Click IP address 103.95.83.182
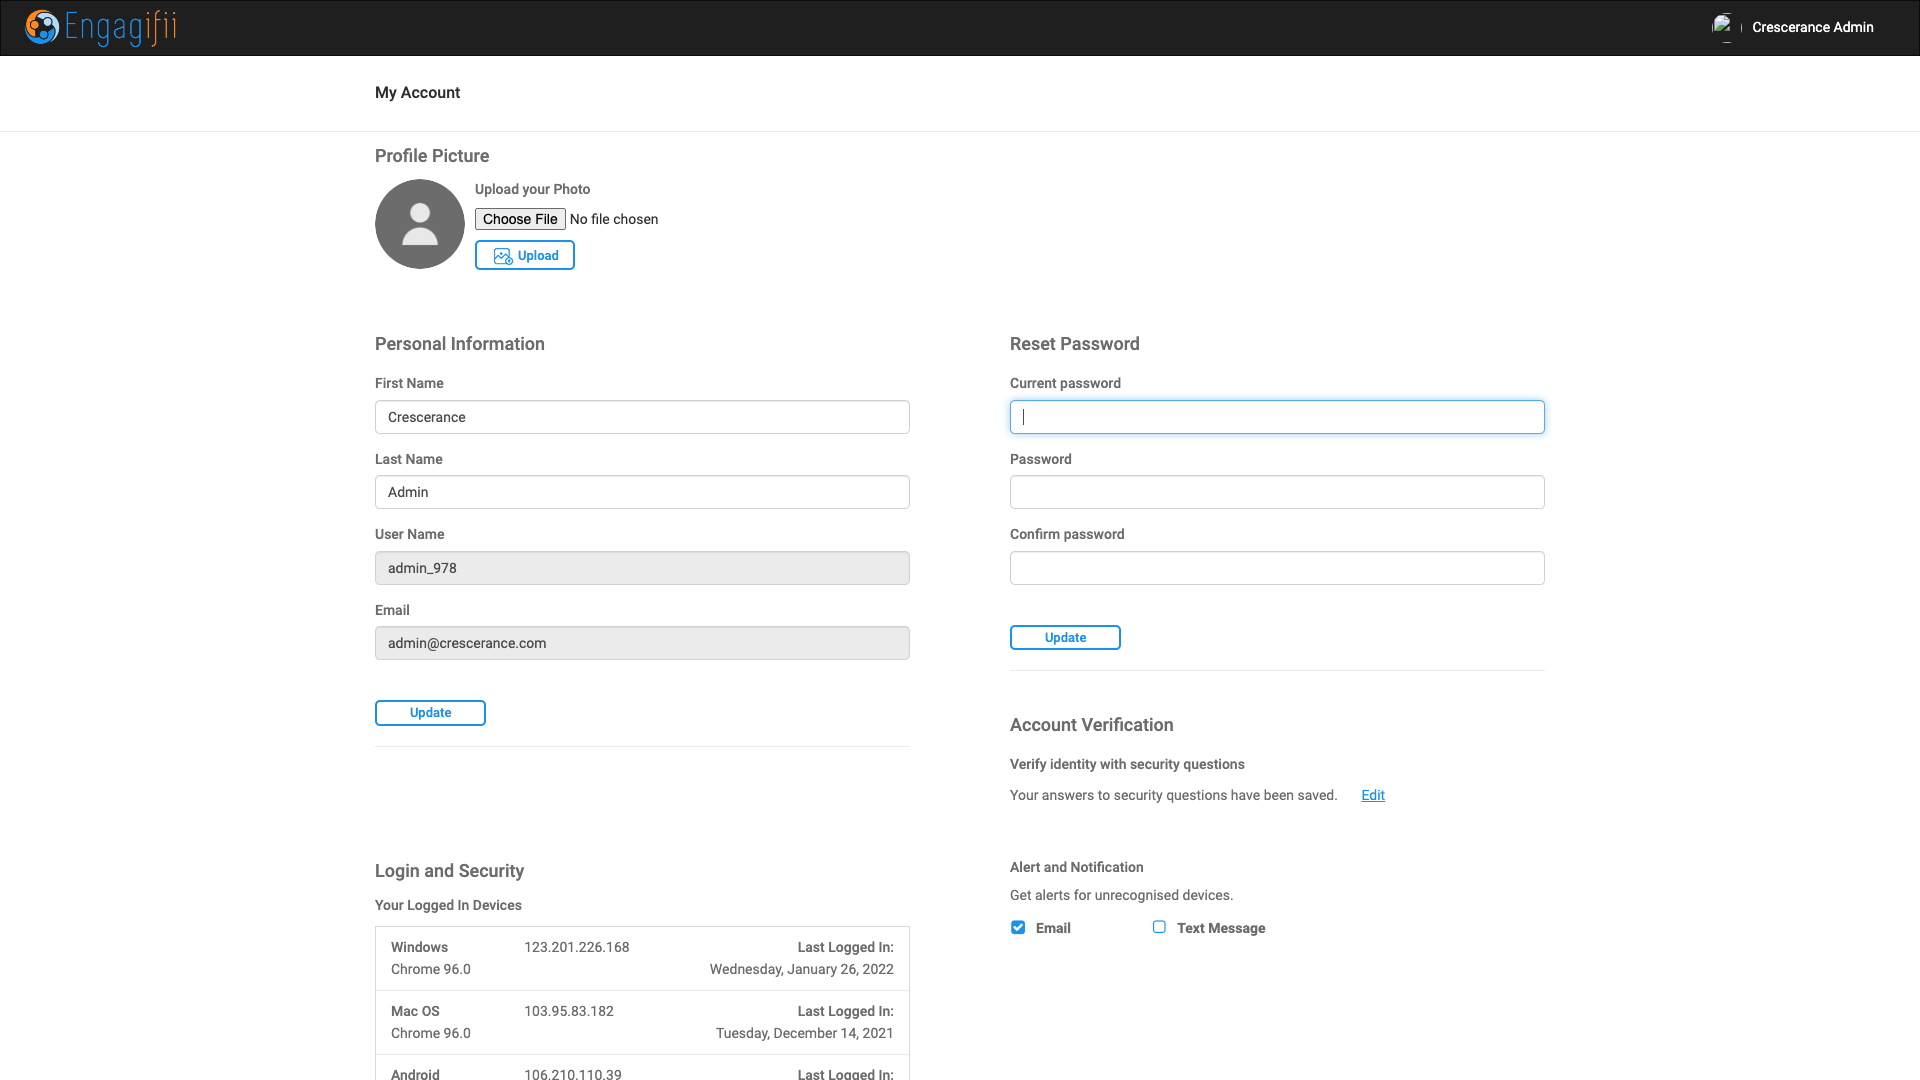 click(x=569, y=1011)
